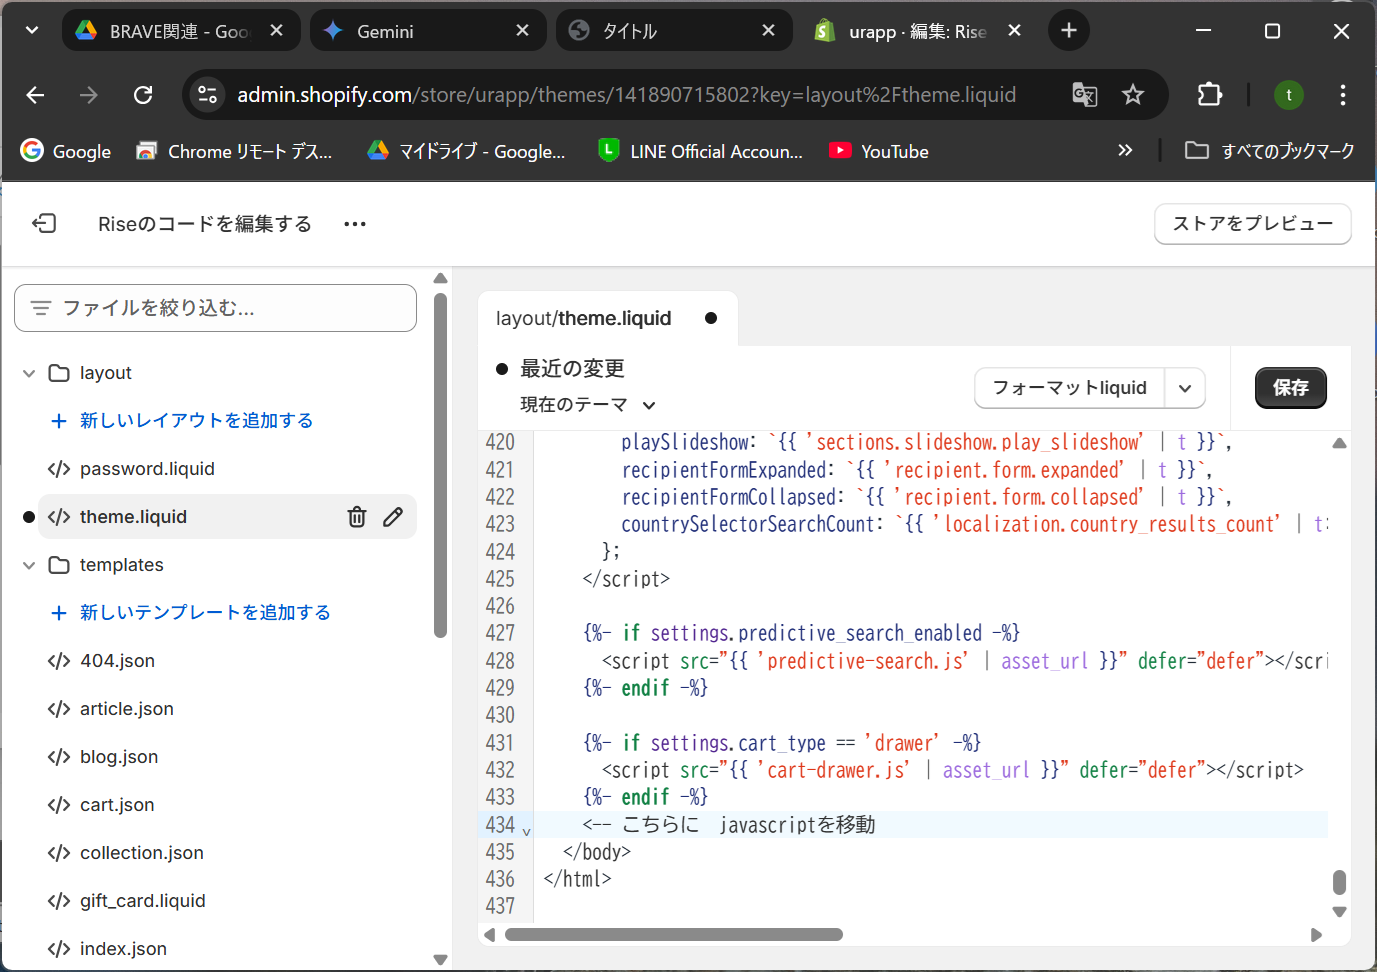Exit the code editor icon
This screenshot has width=1377, height=972.
coord(44,223)
